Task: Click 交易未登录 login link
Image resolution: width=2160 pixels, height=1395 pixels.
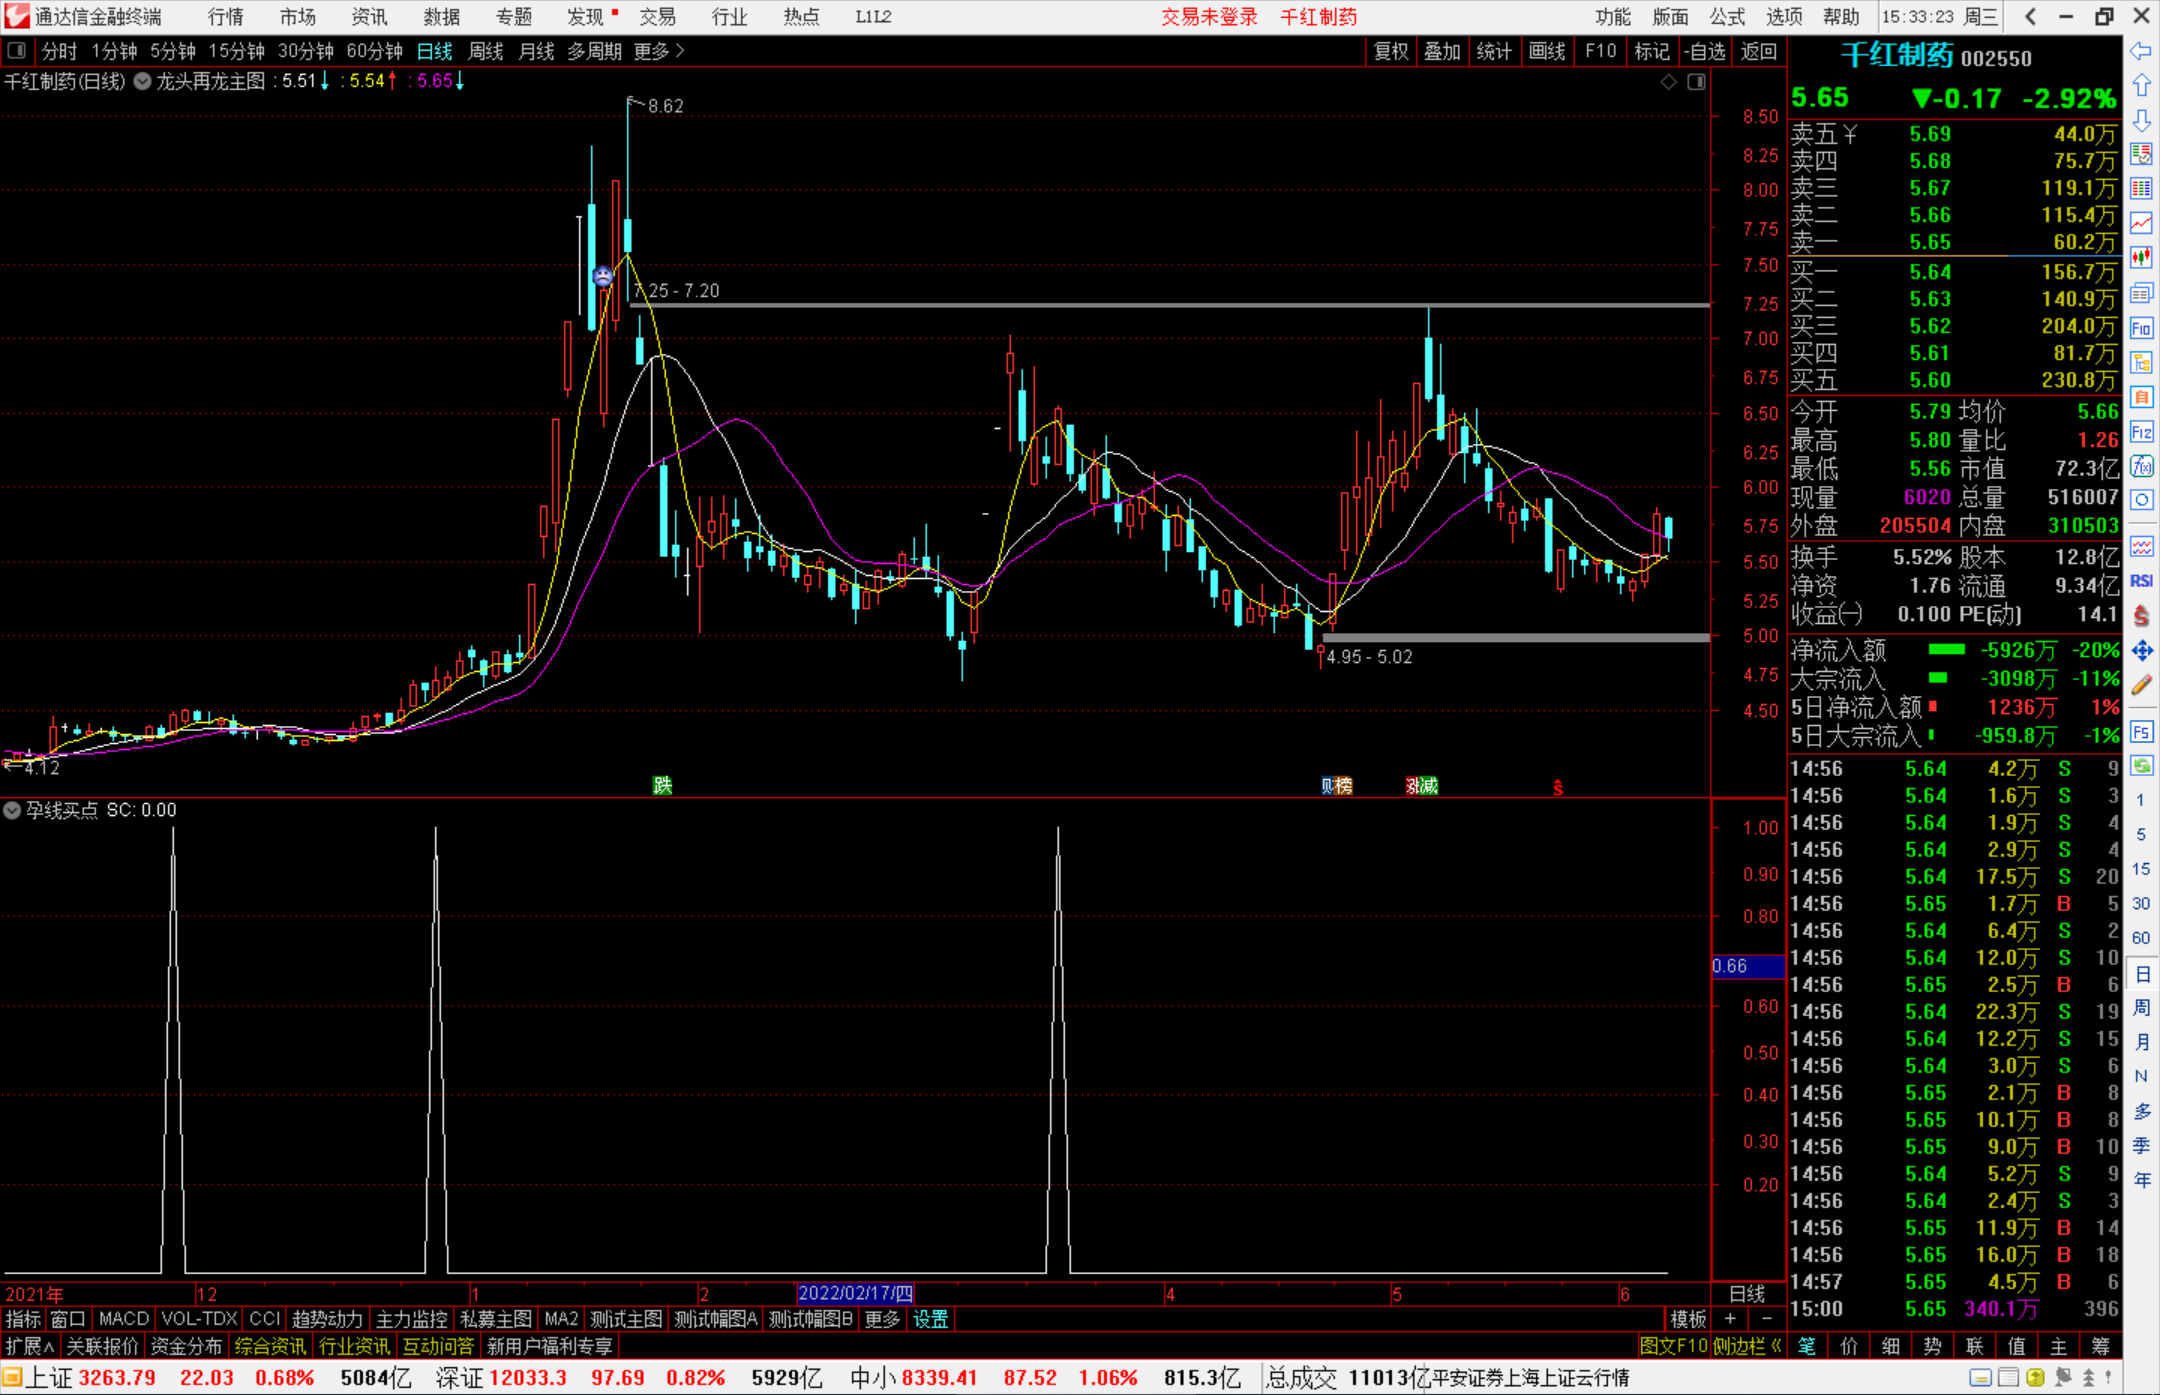Action: coord(1209,17)
